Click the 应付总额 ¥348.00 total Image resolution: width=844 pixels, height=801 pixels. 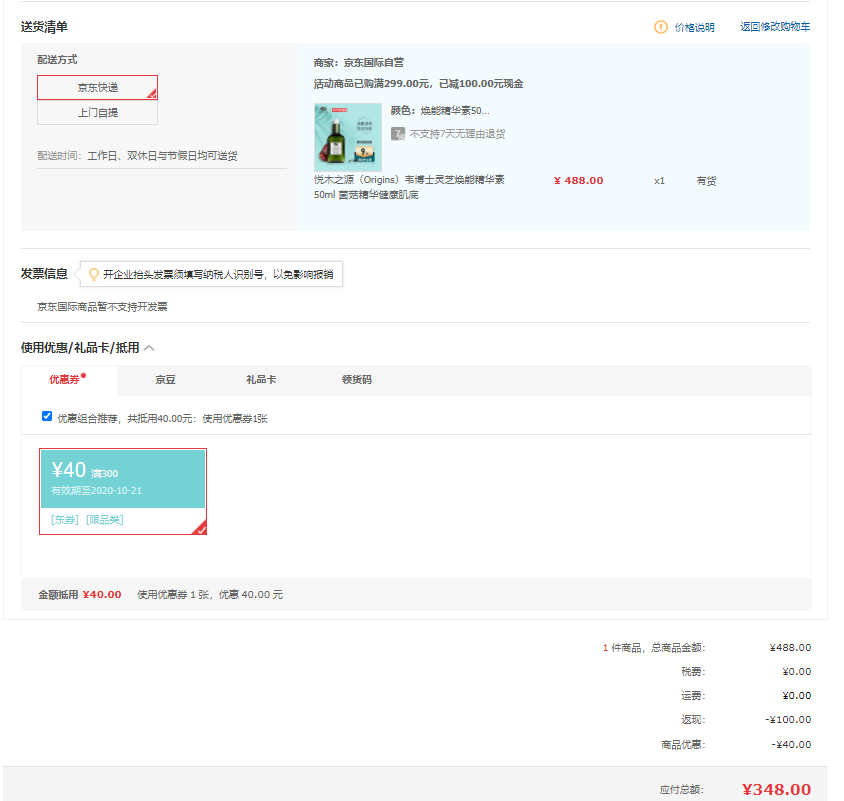[776, 790]
